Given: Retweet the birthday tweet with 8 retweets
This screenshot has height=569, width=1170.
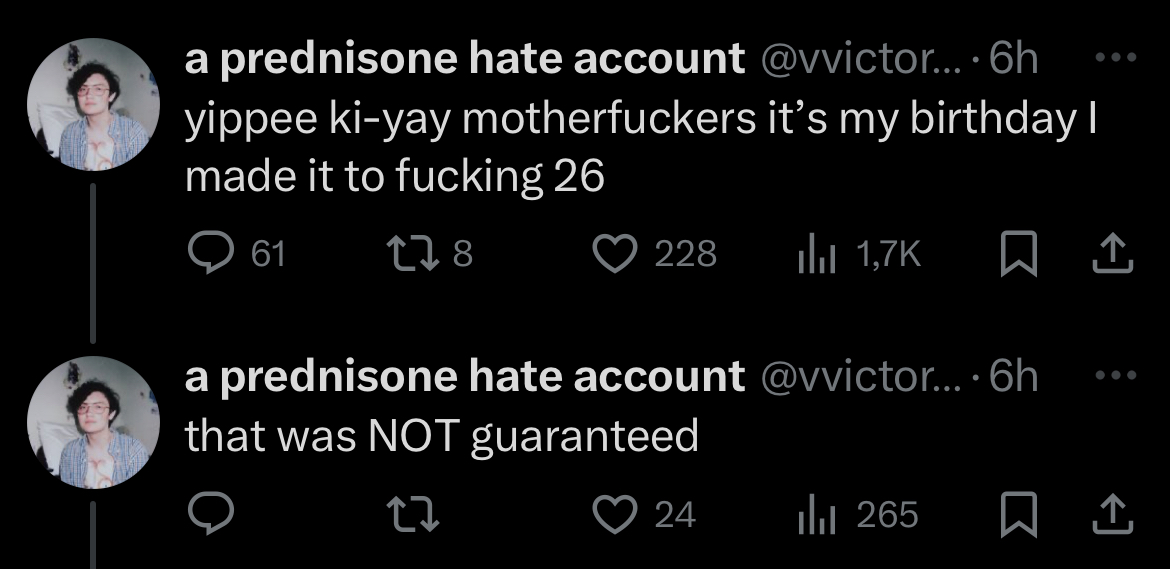Looking at the screenshot, I should click(x=430, y=254).
